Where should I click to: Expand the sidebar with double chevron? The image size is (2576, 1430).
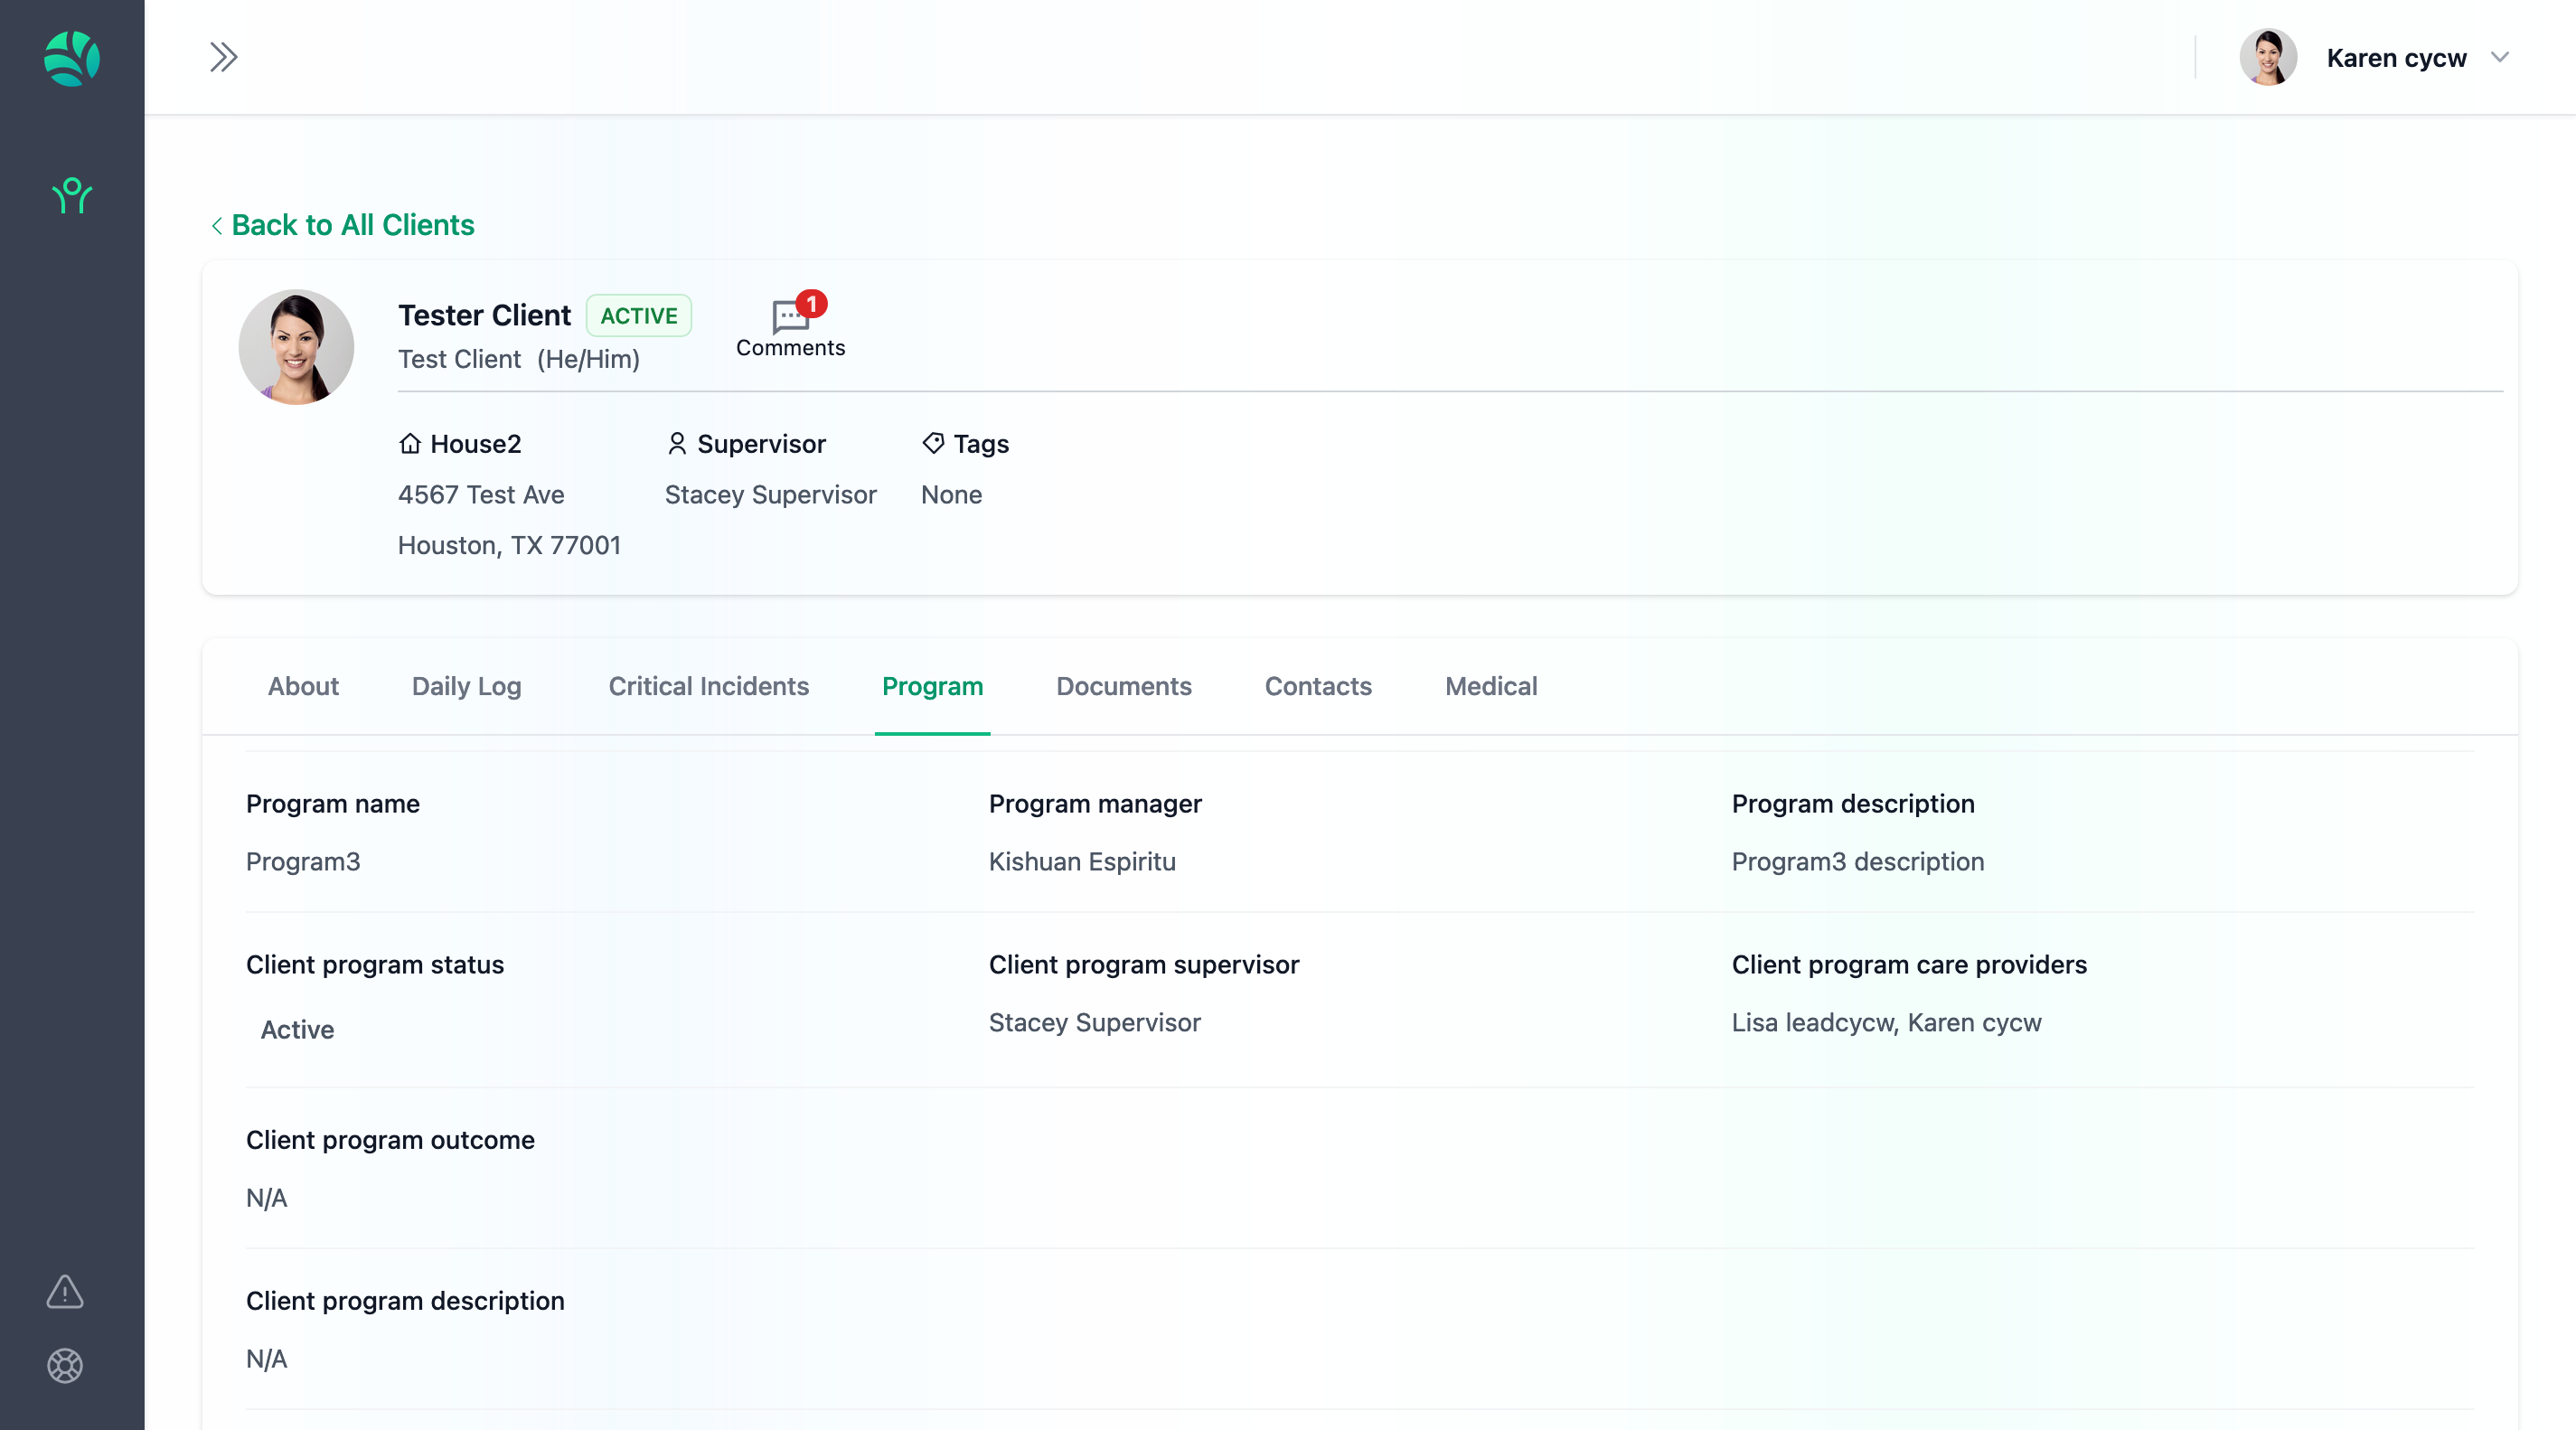223,57
